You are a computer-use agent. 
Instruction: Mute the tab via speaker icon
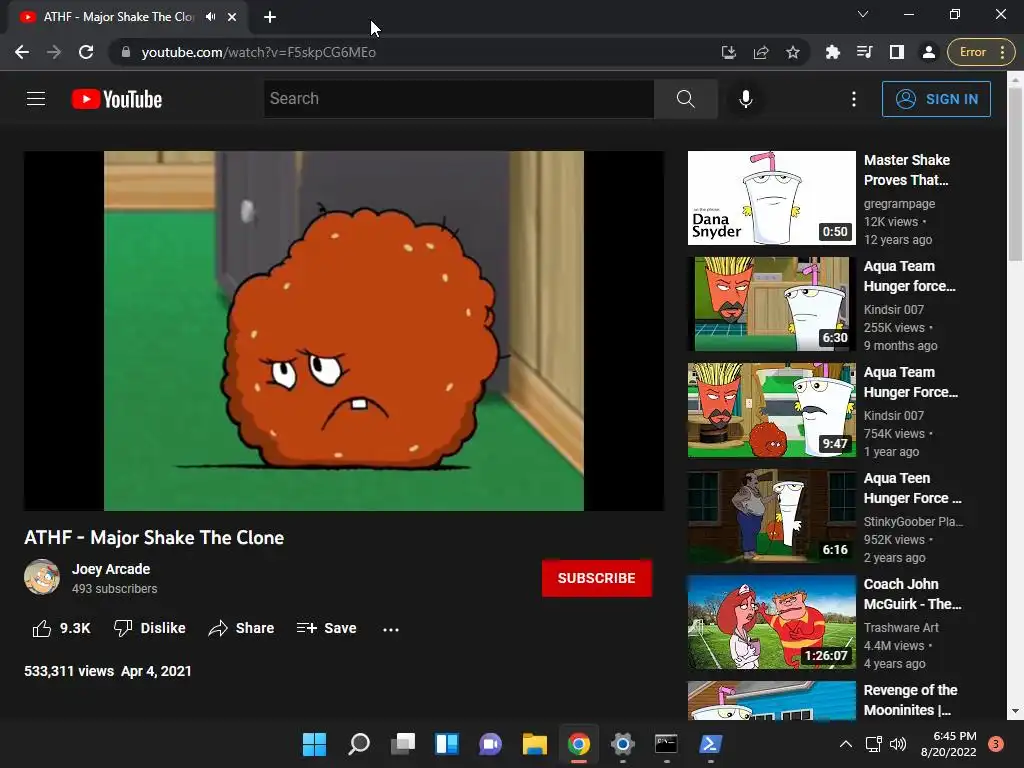pyautogui.click(x=210, y=17)
